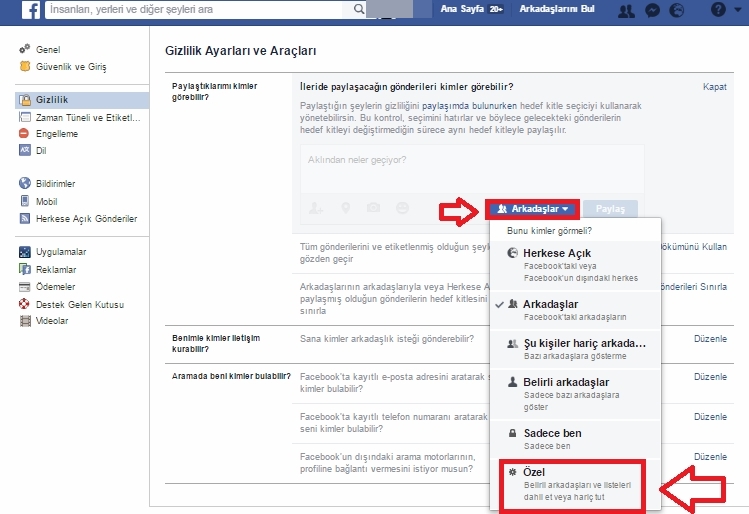Click Arkadaşlarını Bul link

tap(557, 9)
